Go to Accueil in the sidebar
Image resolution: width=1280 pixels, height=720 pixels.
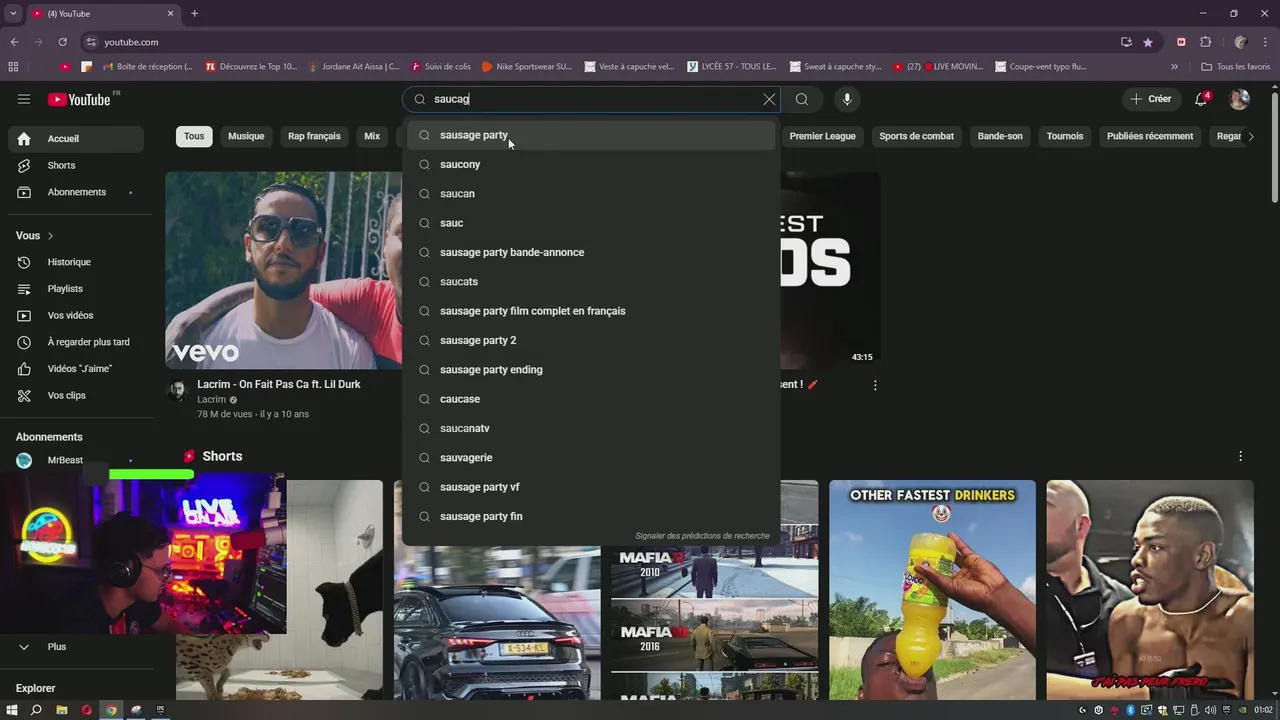[x=76, y=139]
